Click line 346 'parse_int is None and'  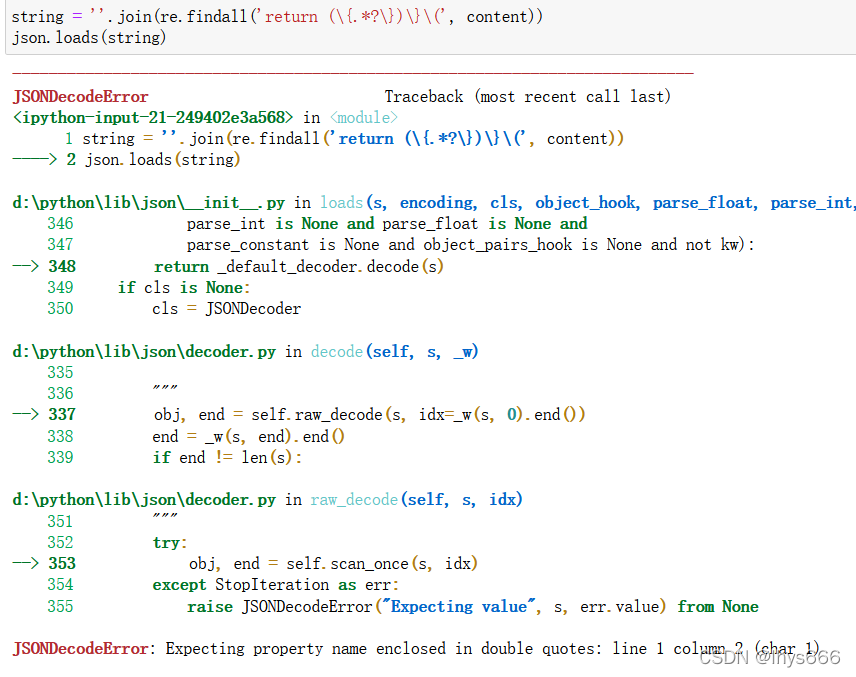coord(387,224)
